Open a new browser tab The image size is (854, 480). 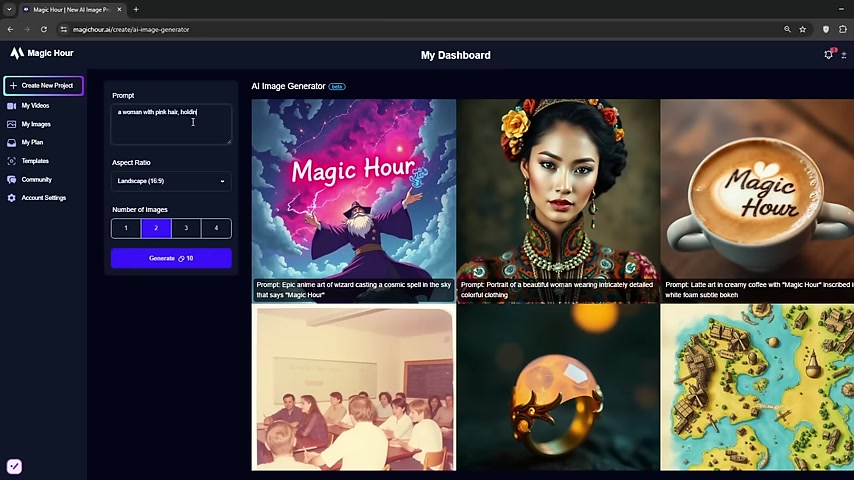[136, 9]
